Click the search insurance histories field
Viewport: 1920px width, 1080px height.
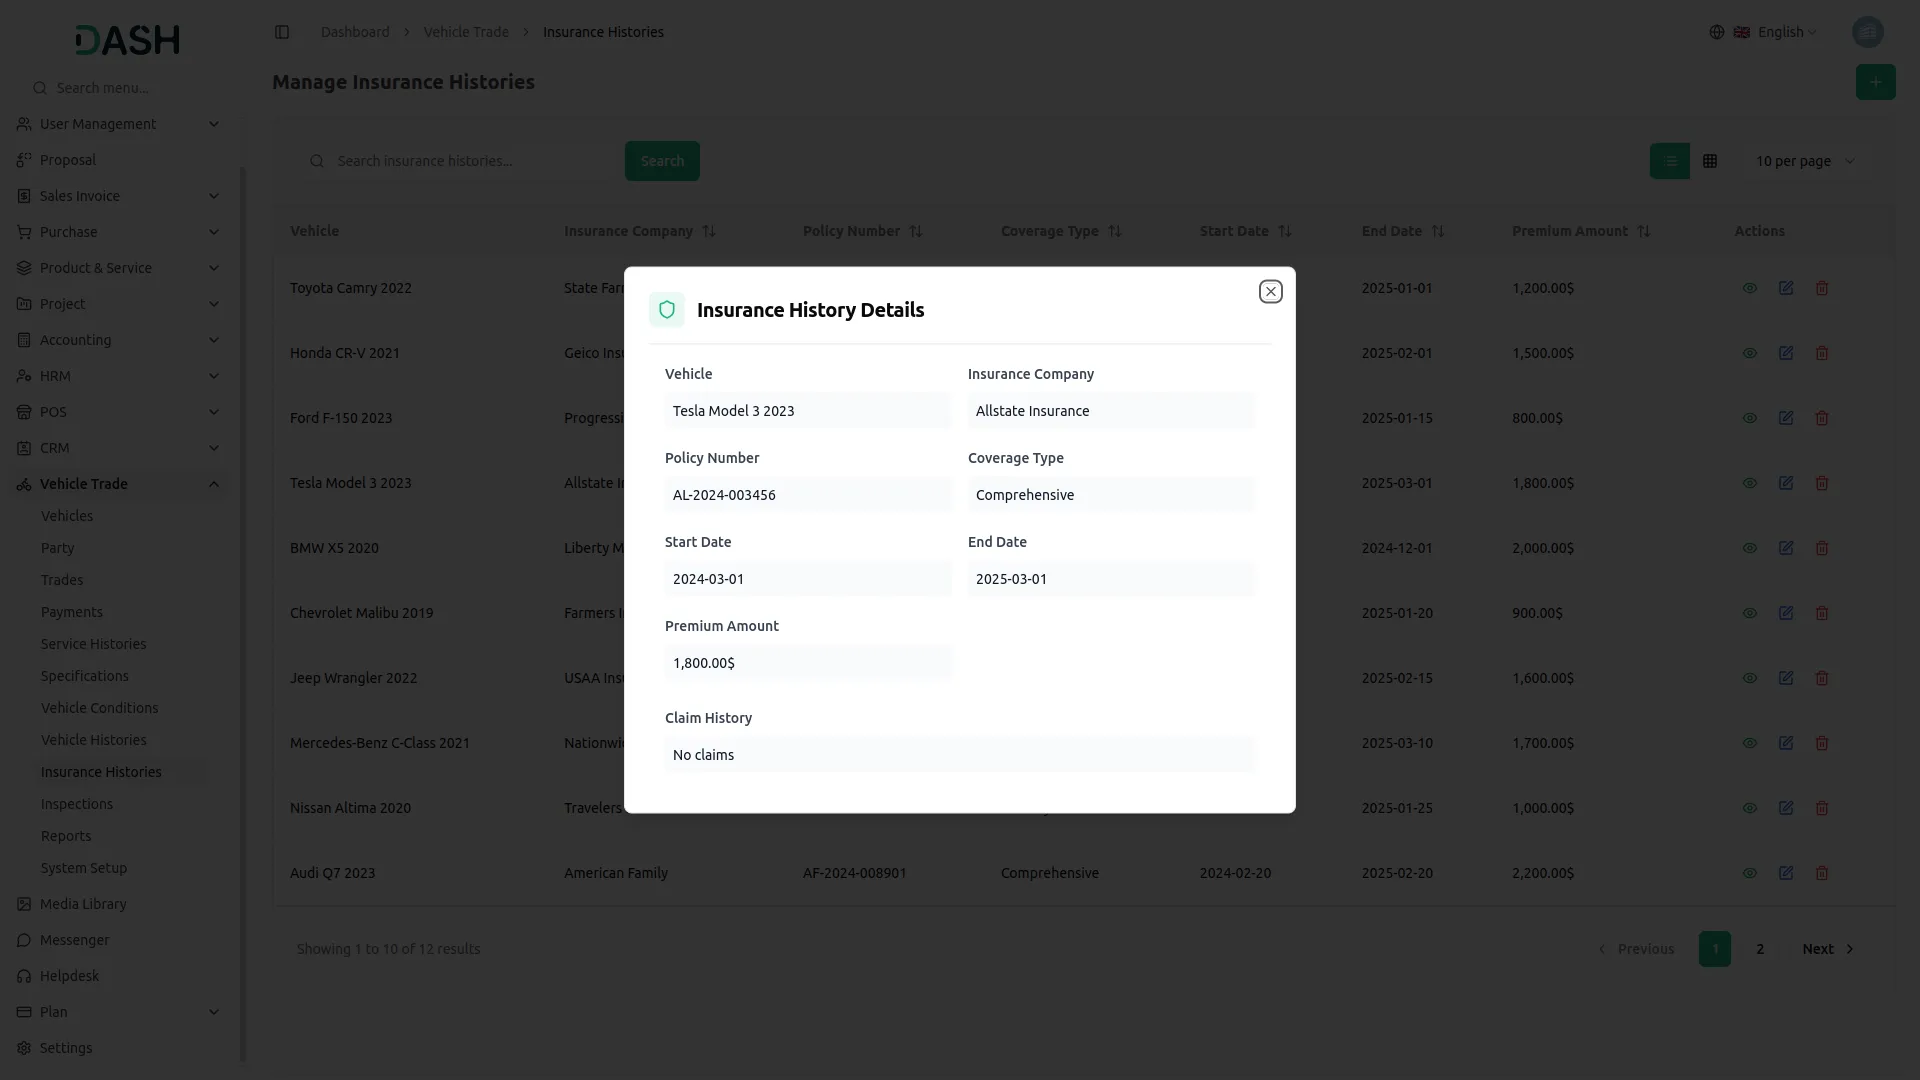pos(470,161)
